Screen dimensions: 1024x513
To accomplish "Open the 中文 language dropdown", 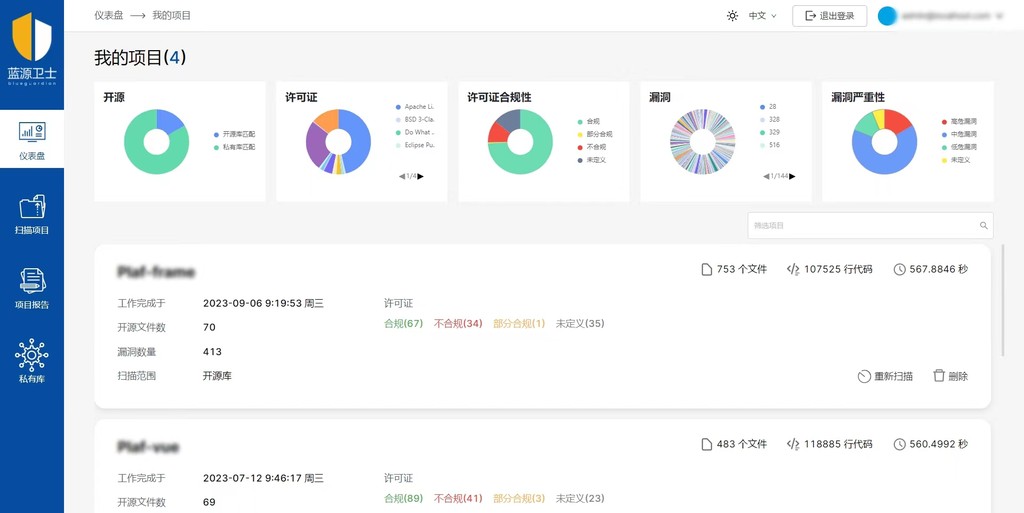I will click(x=762, y=16).
